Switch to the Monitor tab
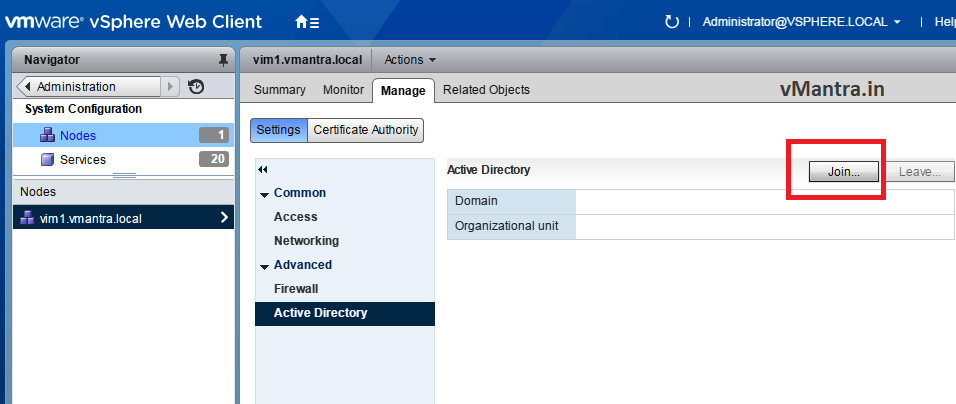This screenshot has height=404, width=956. [343, 90]
